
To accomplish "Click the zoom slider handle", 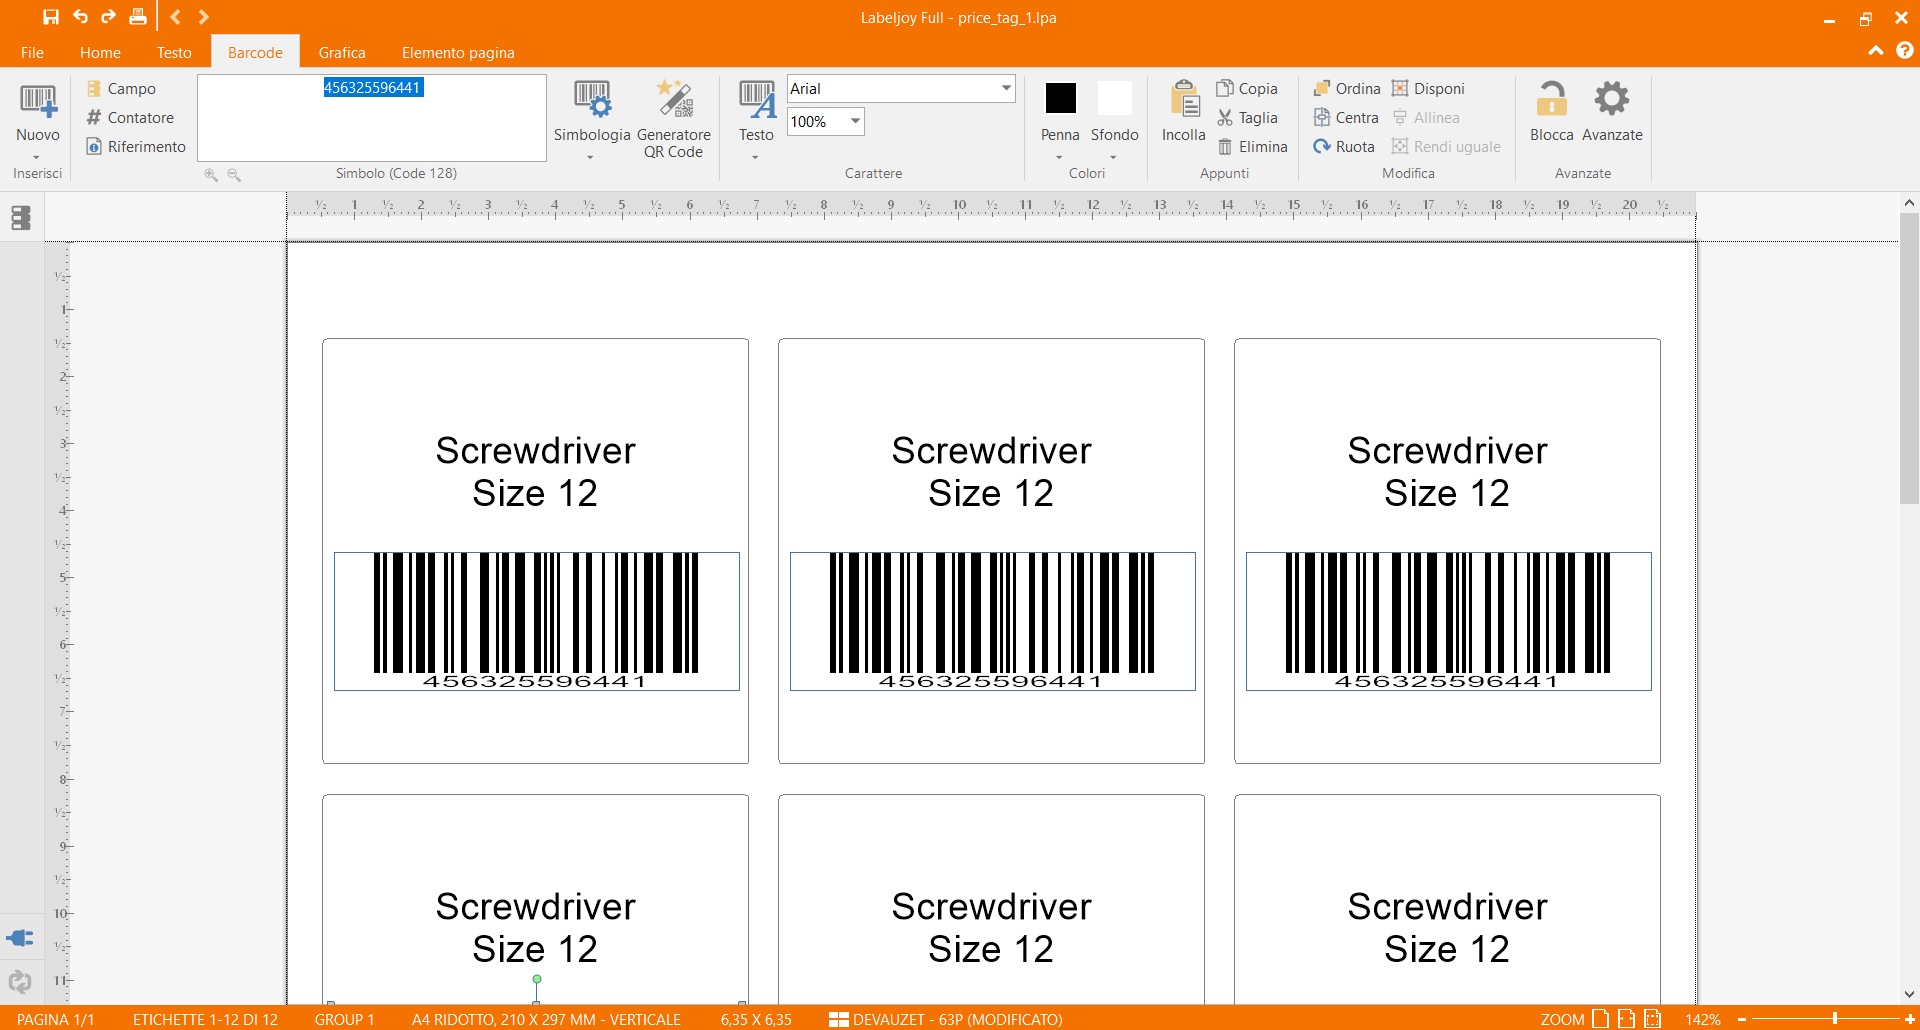I will [1835, 1018].
